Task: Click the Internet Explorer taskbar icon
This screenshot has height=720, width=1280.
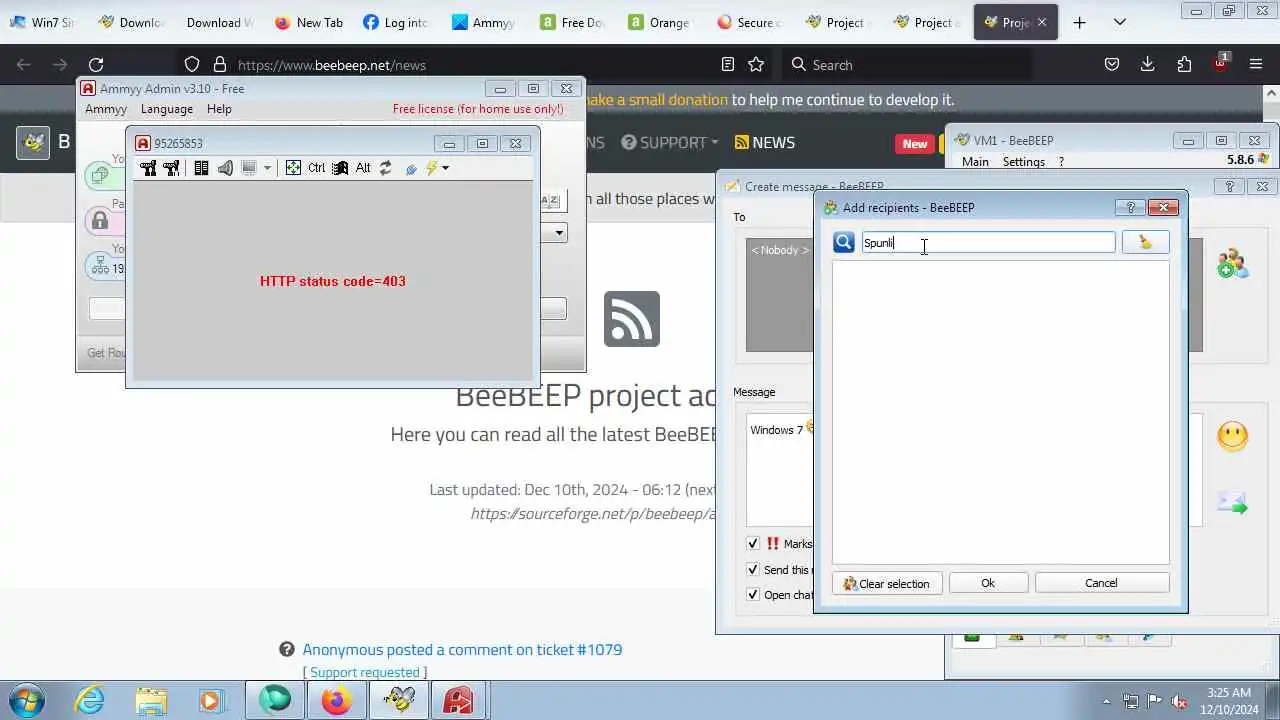Action: click(x=90, y=700)
